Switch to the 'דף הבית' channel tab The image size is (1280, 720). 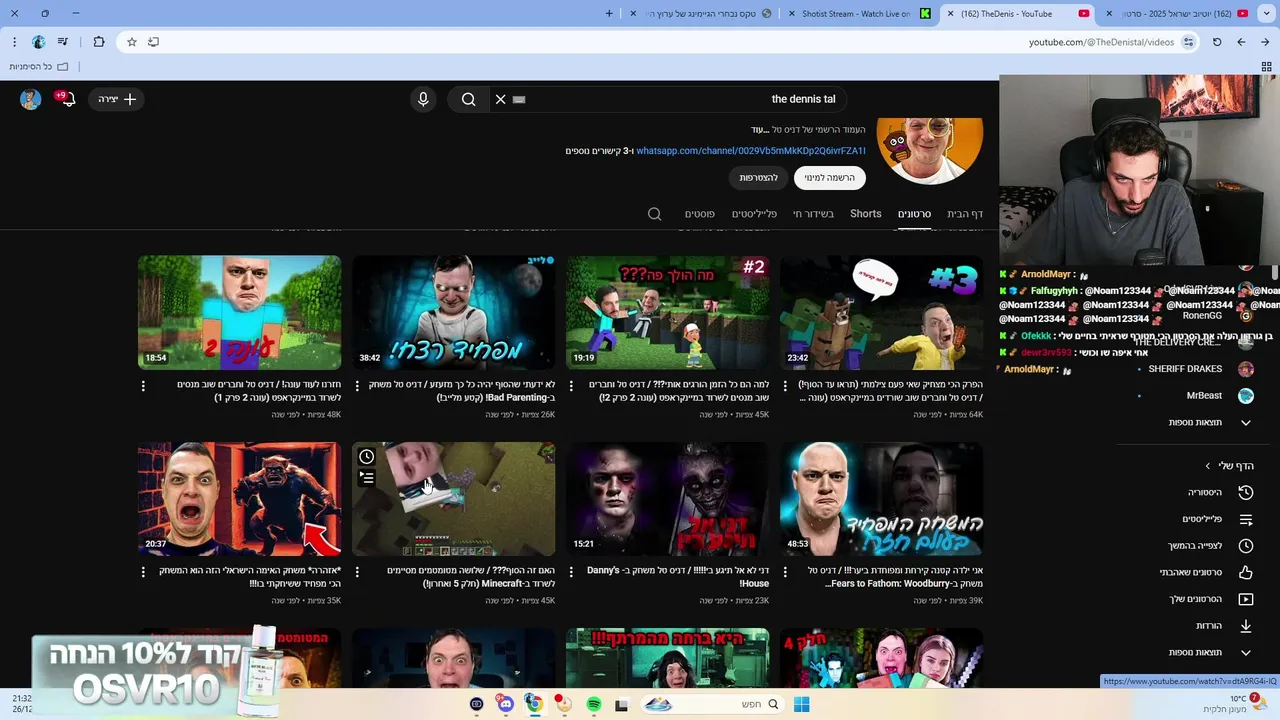965,214
